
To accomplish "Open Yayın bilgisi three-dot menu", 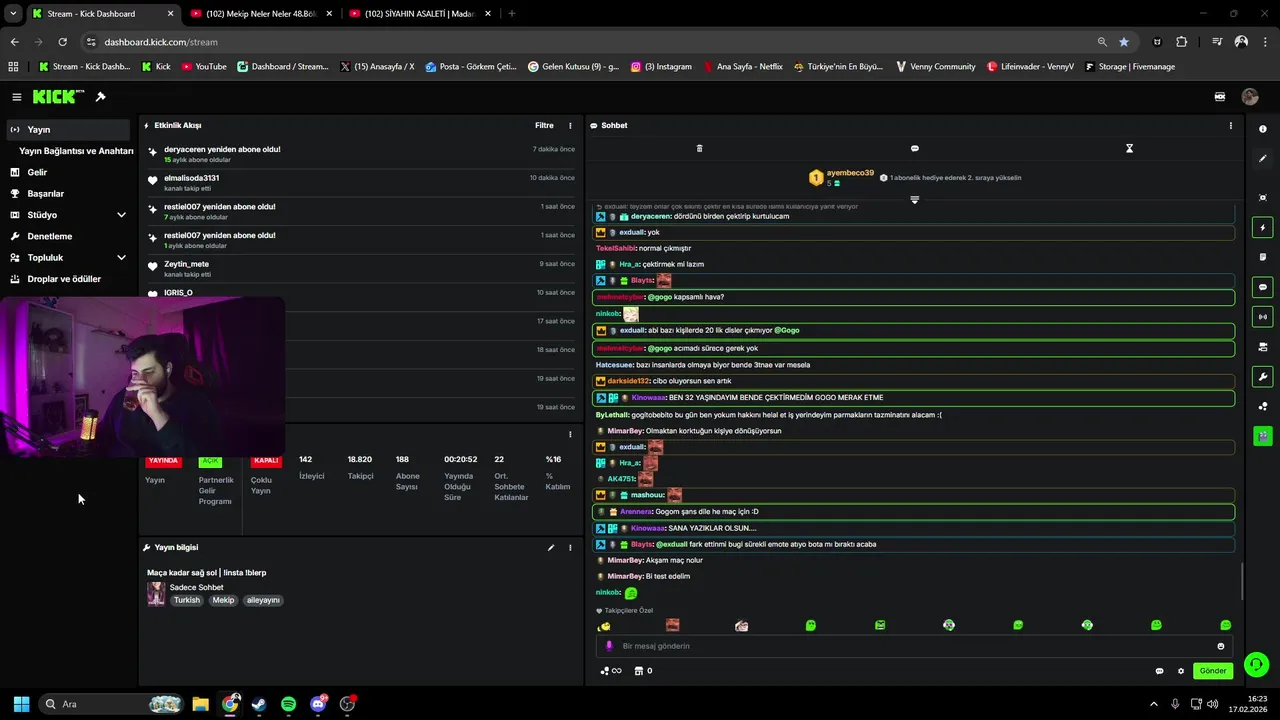I will (571, 548).
